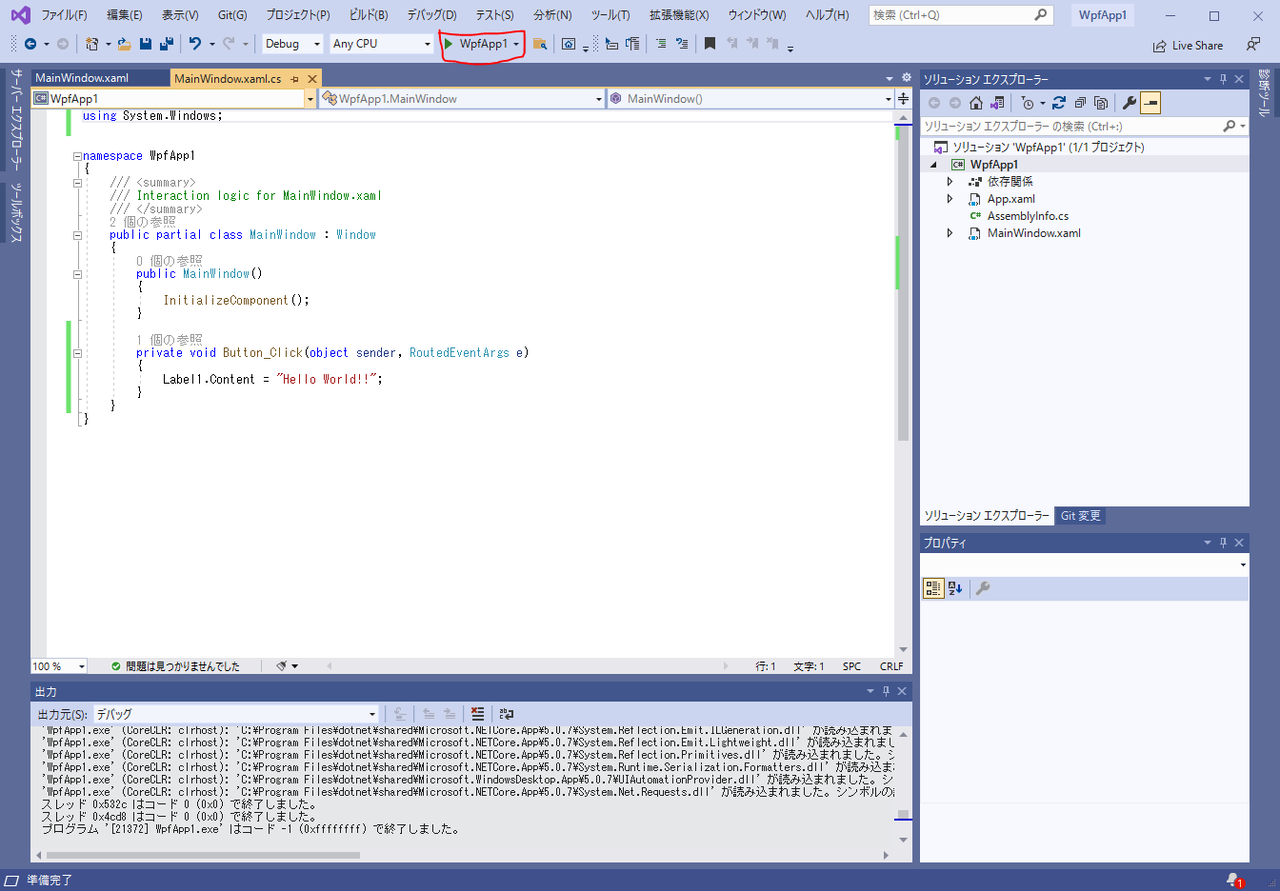The height and width of the screenshot is (891, 1280).
Task: Toggle word wrap in the output panel
Action: [x=507, y=714]
